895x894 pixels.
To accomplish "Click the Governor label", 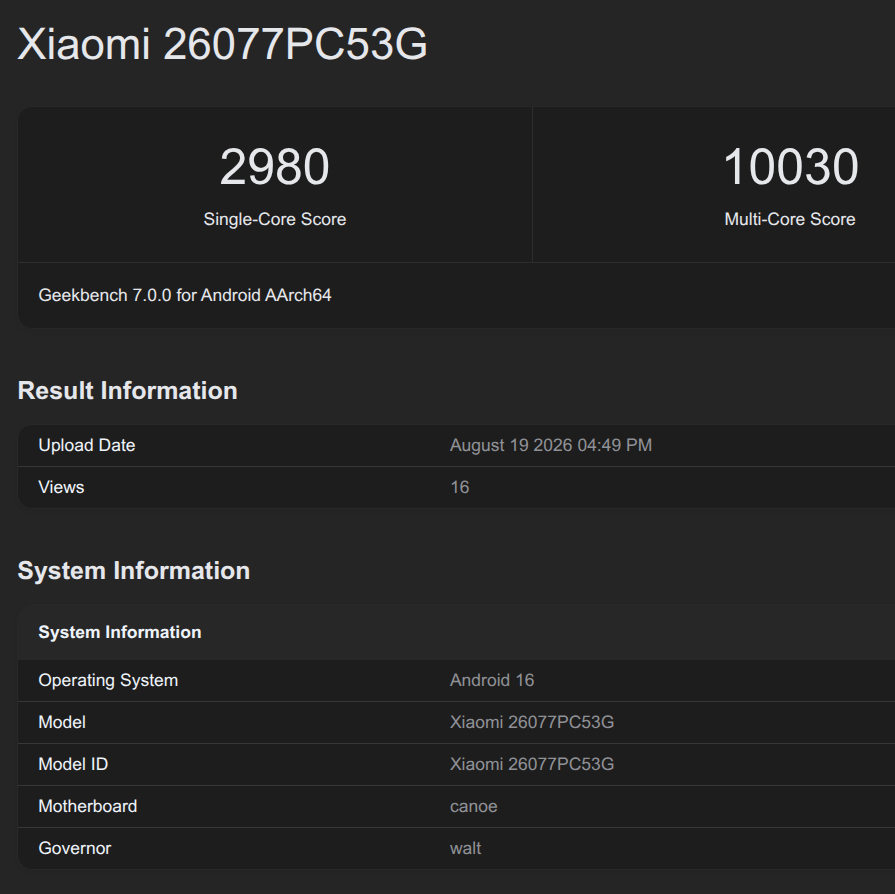I will (74, 848).
